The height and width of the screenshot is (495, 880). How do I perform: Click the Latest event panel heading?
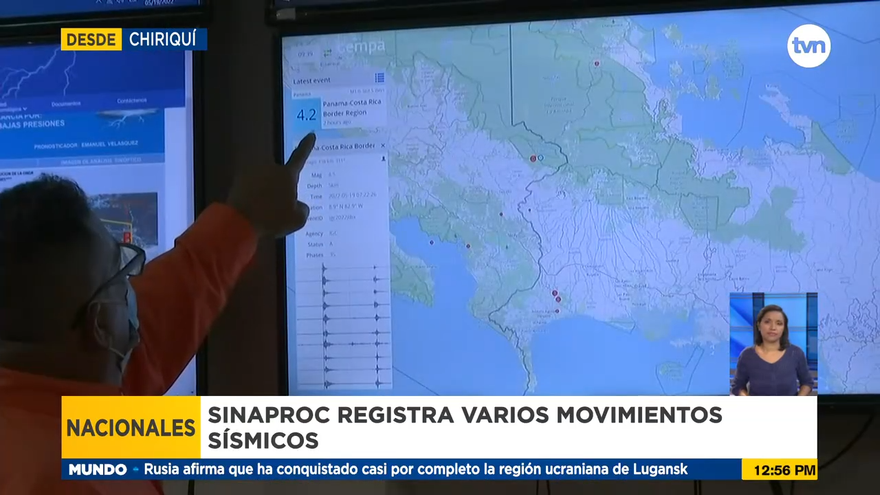tap(311, 81)
